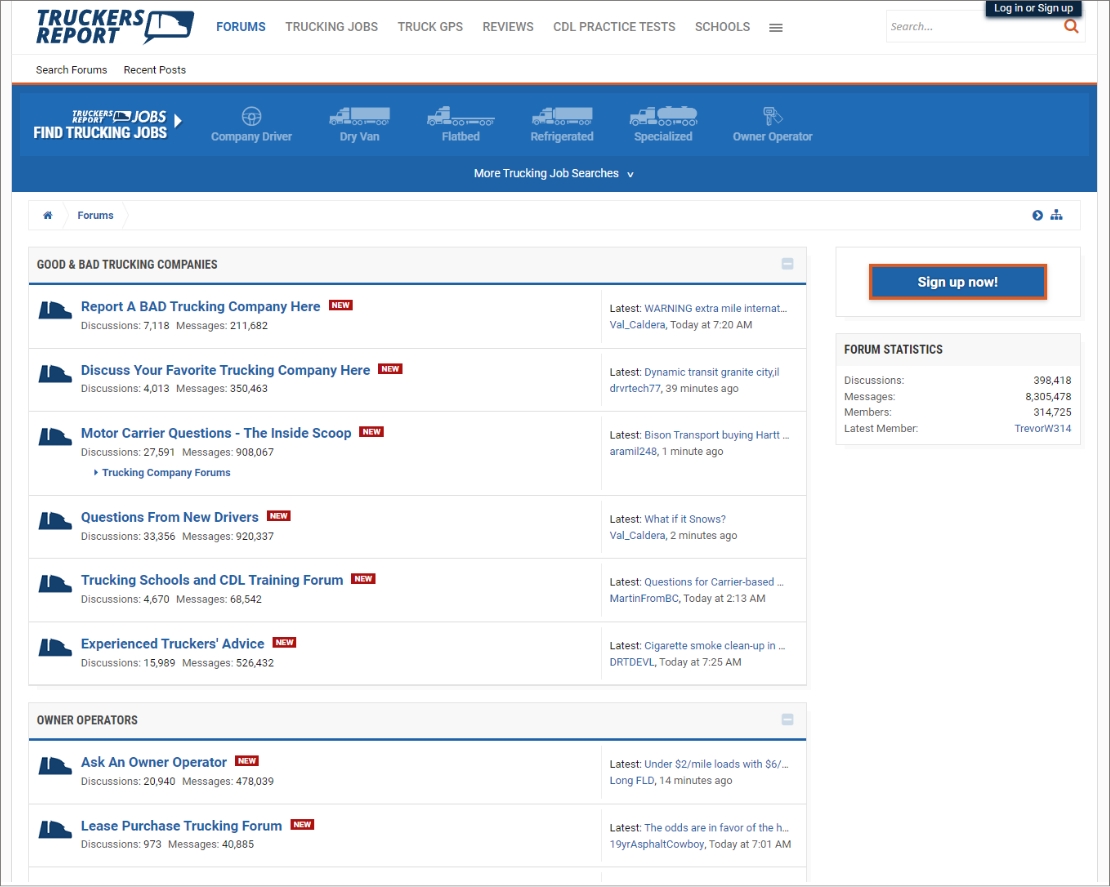Open the hamburger menu in navigation bar
This screenshot has height=887, width=1110.
click(x=776, y=28)
